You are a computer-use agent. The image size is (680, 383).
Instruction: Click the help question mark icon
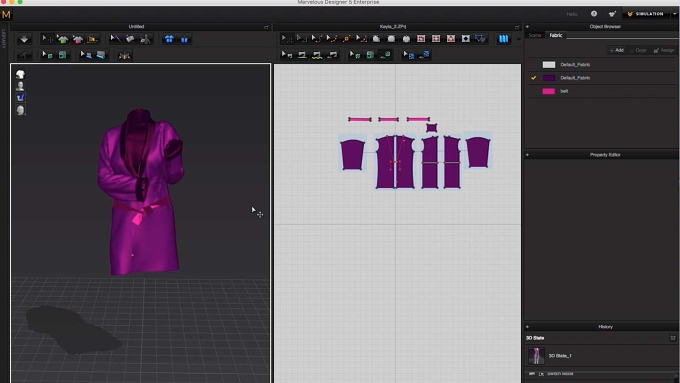pos(594,14)
